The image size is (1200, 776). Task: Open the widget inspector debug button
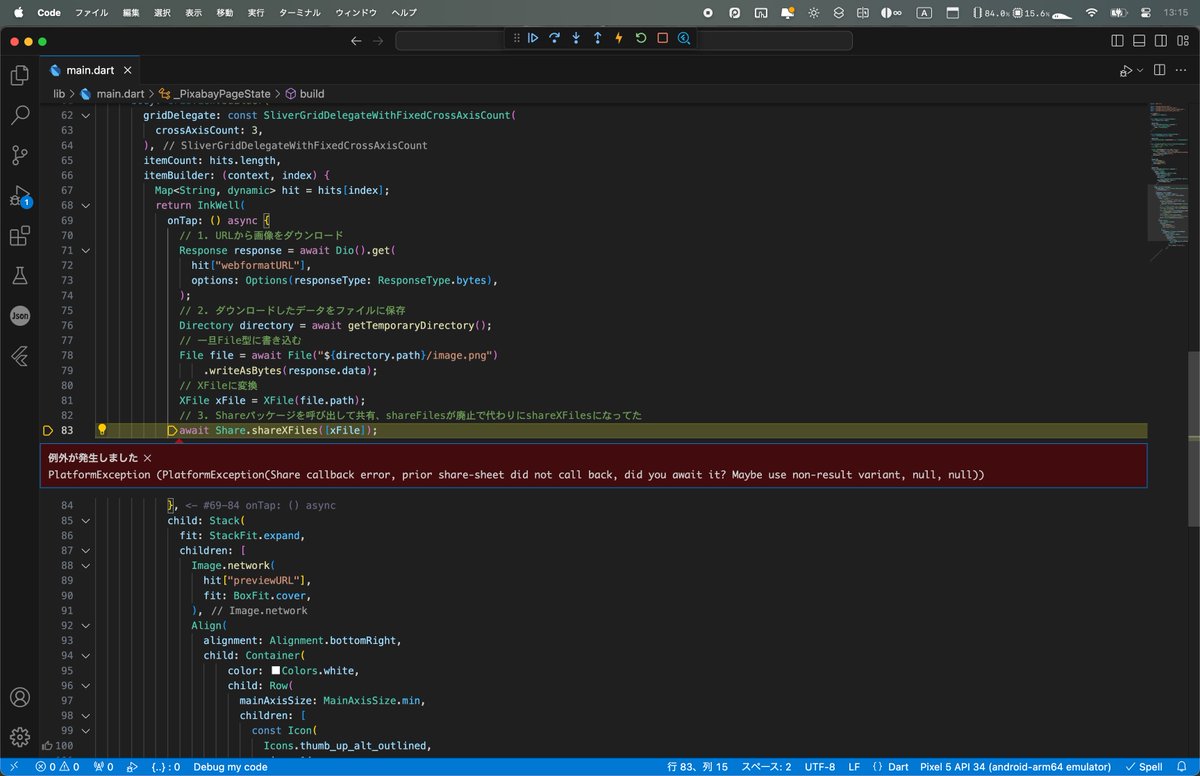(x=684, y=38)
